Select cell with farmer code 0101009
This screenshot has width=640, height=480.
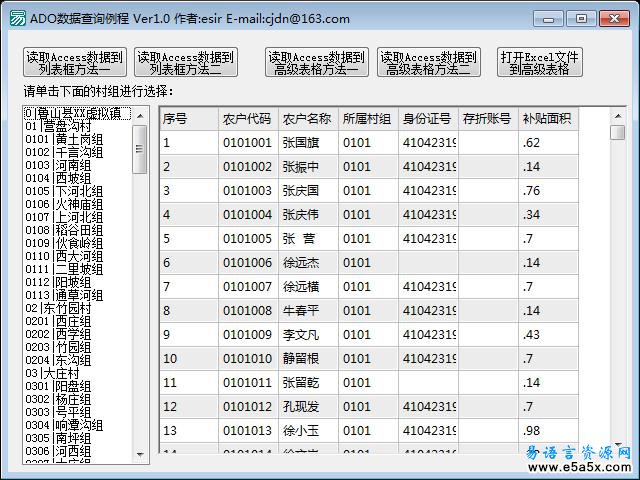(247, 334)
